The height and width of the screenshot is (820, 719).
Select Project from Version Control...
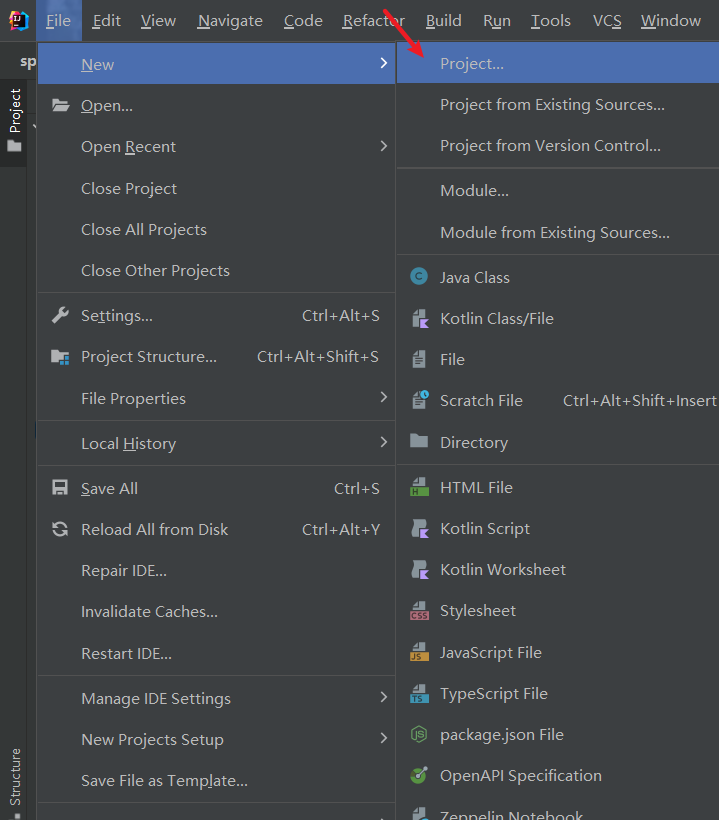tap(550, 146)
